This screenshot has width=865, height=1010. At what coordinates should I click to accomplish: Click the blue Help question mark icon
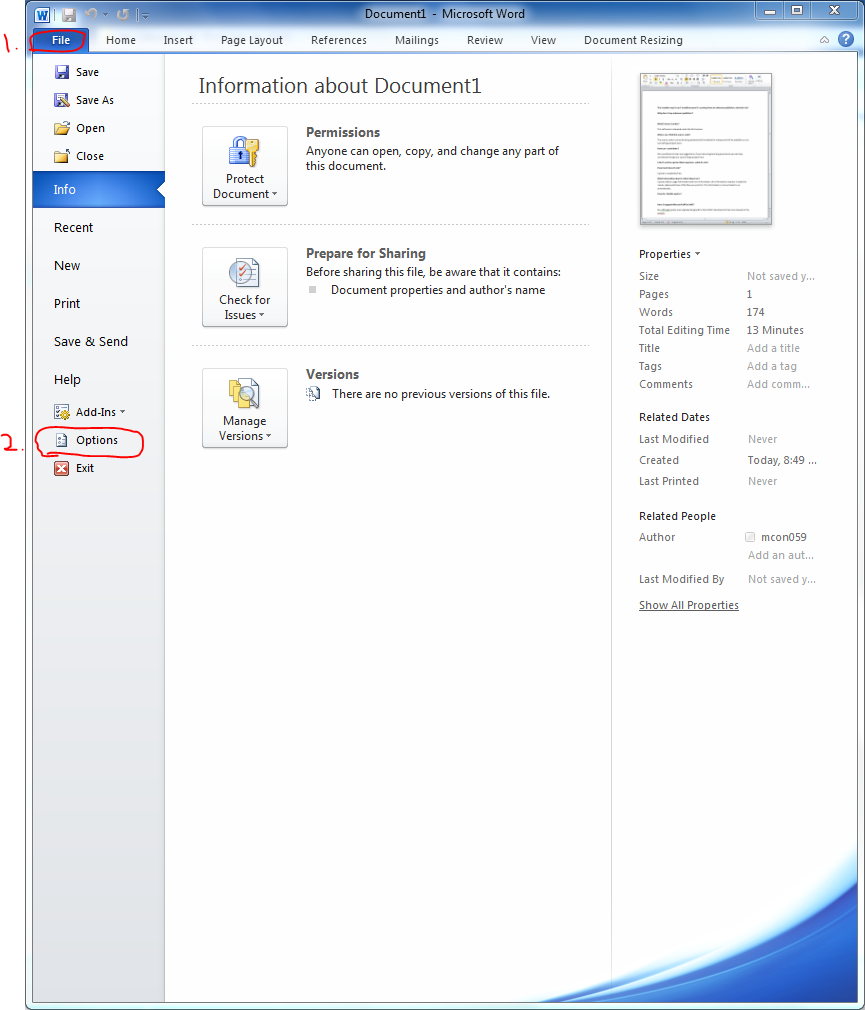point(846,39)
